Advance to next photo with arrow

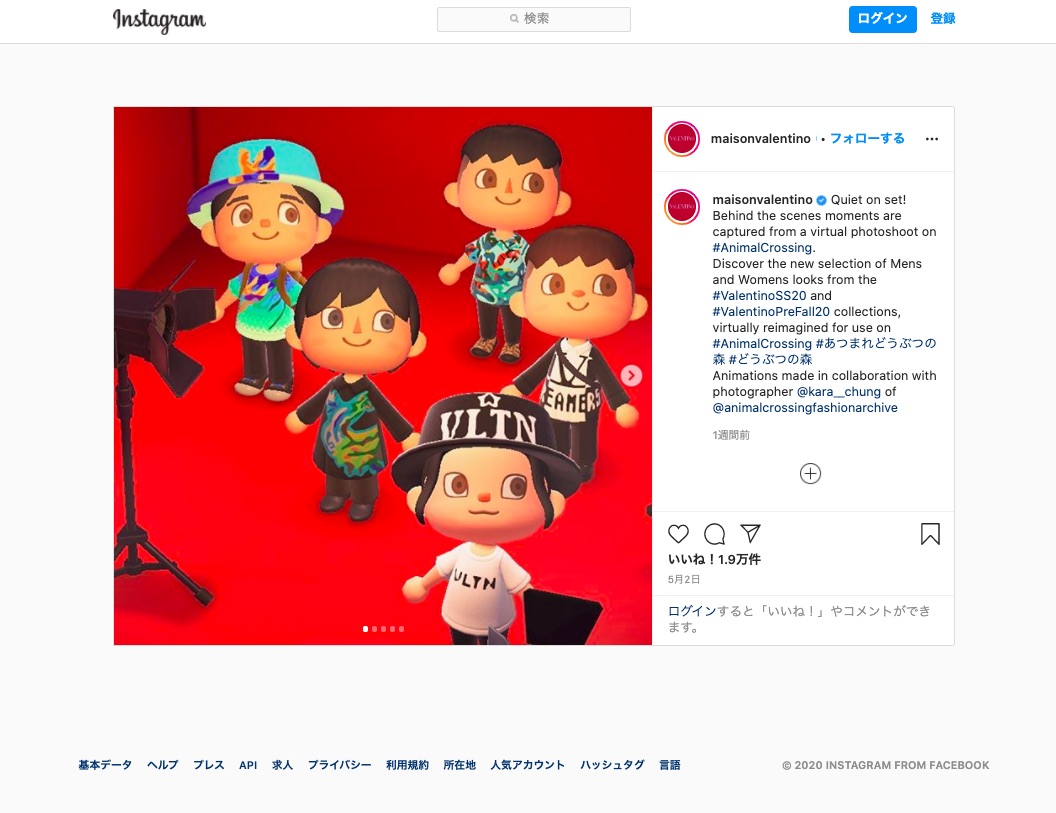coord(631,375)
